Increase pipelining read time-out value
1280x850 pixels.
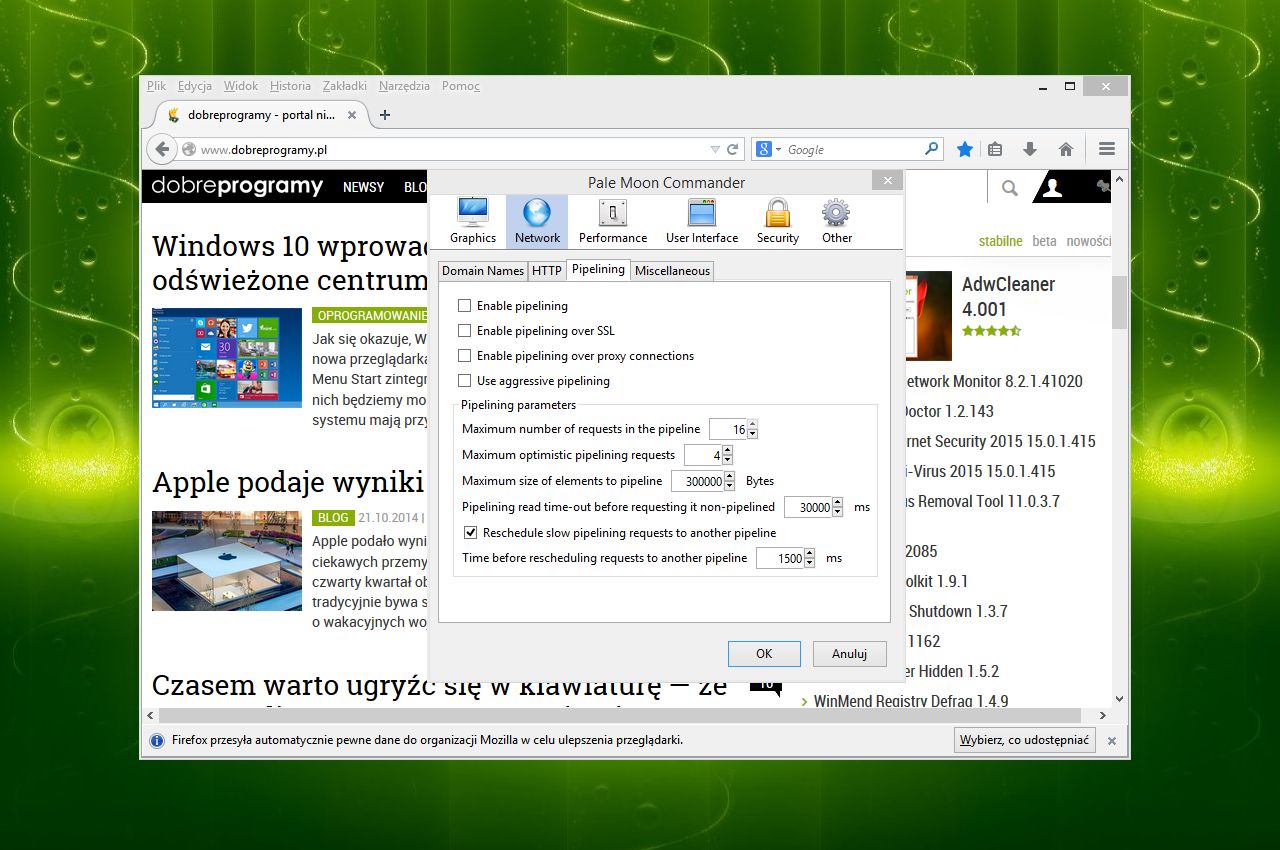click(837, 503)
